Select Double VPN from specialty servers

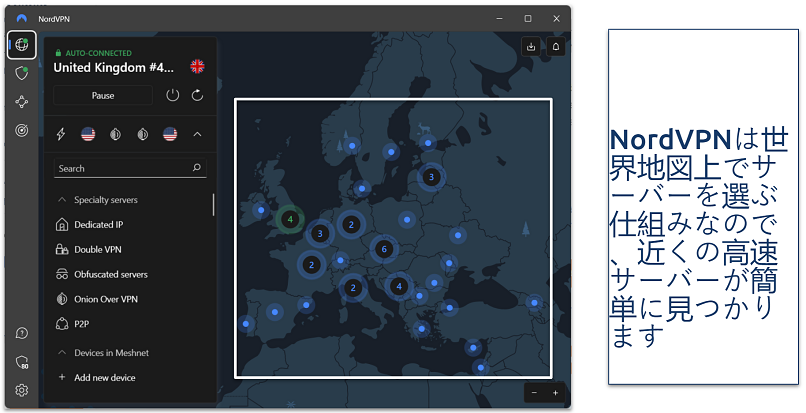(98, 249)
